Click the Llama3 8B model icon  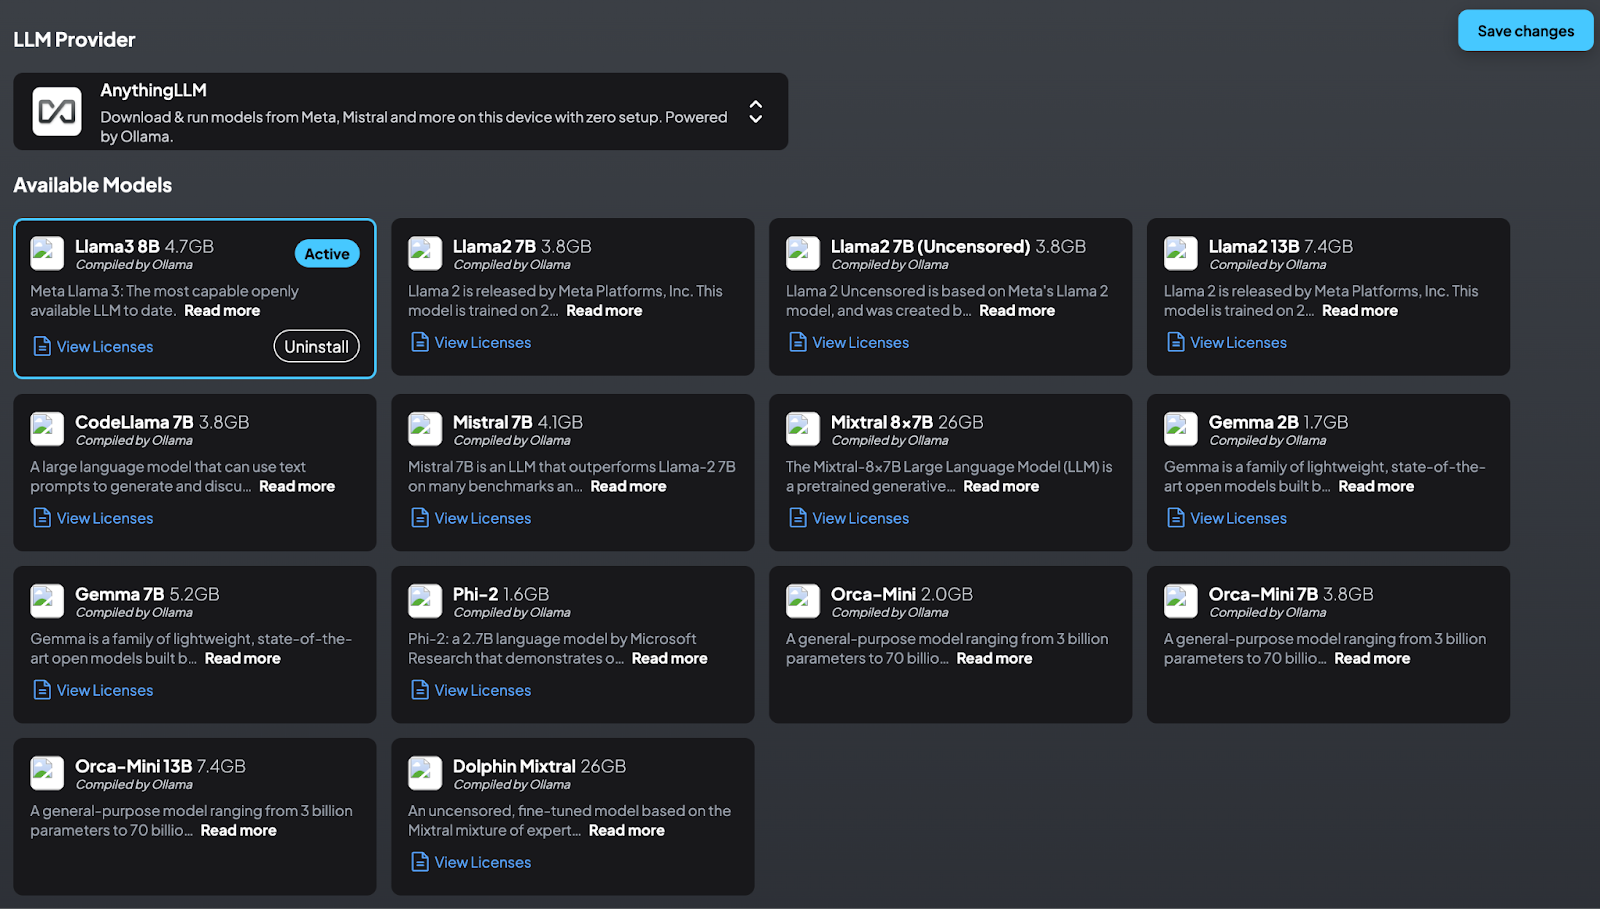click(47, 253)
